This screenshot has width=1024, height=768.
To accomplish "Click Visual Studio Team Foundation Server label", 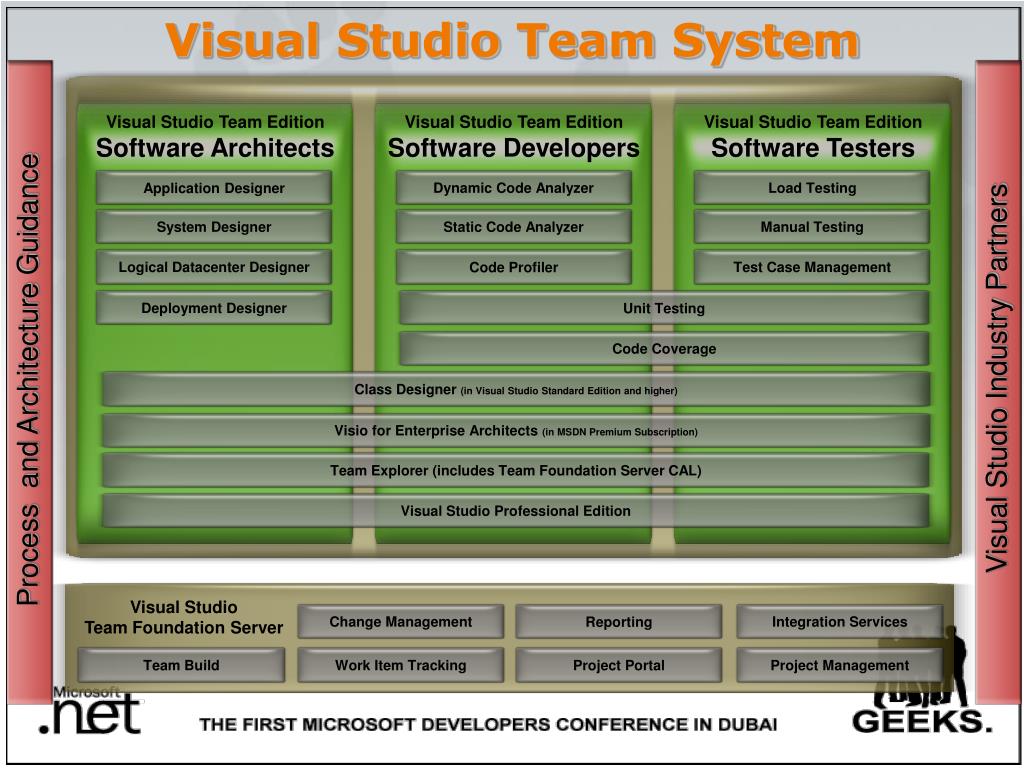I will click(x=184, y=617).
